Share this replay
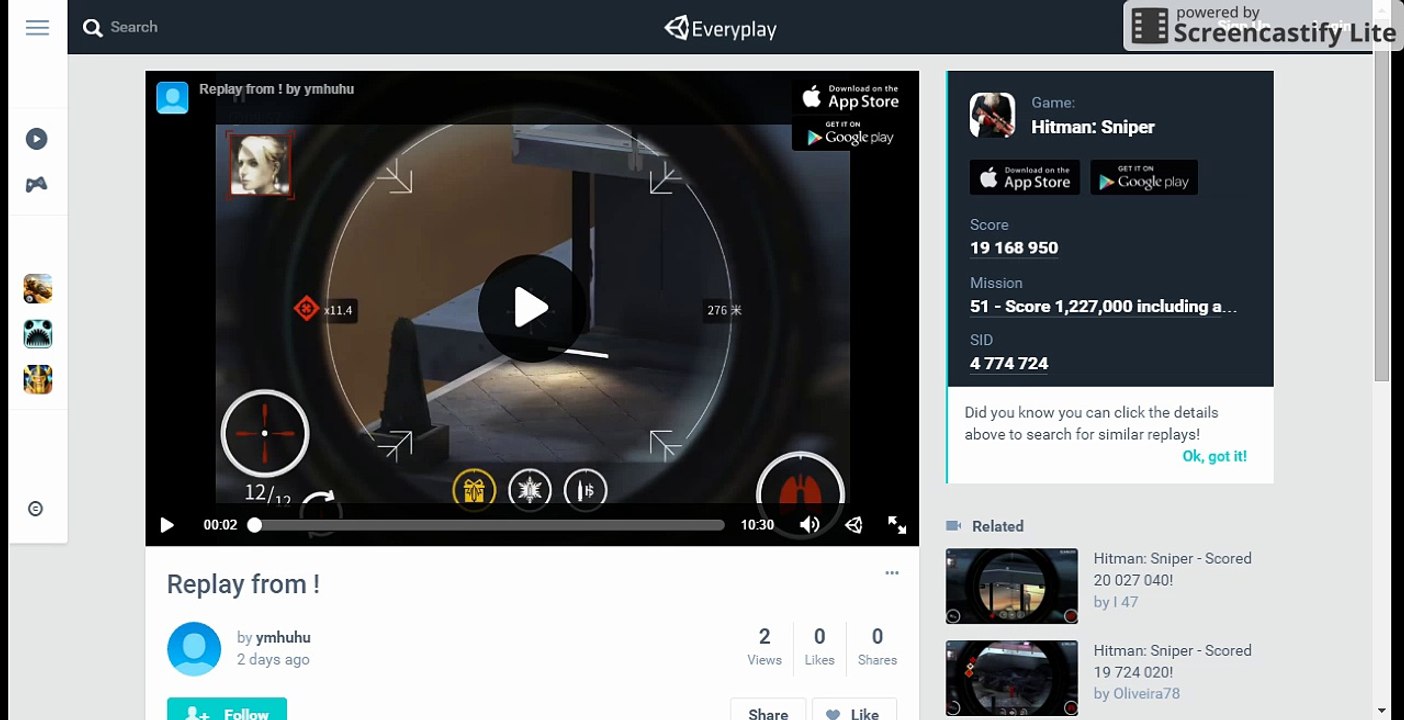This screenshot has height=720, width=1404. coord(768,710)
